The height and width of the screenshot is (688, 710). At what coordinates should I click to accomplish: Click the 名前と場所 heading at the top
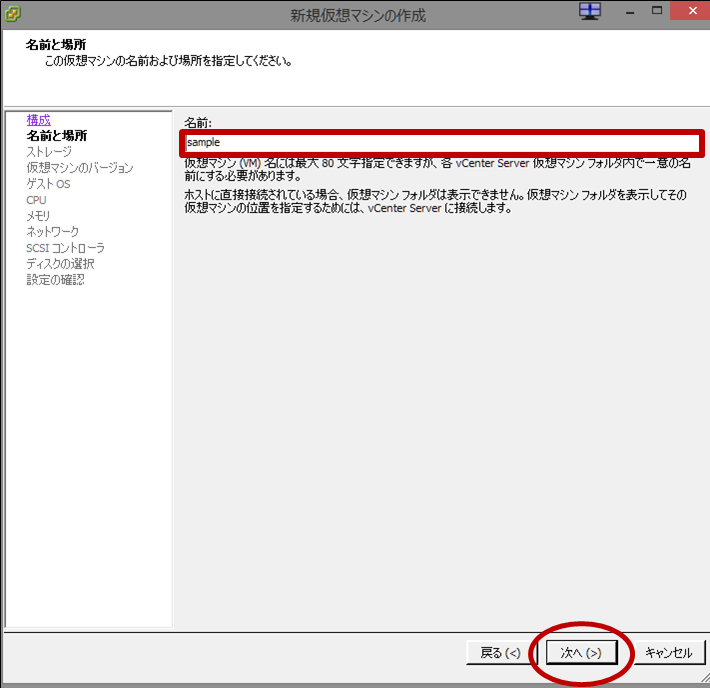click(x=56, y=44)
